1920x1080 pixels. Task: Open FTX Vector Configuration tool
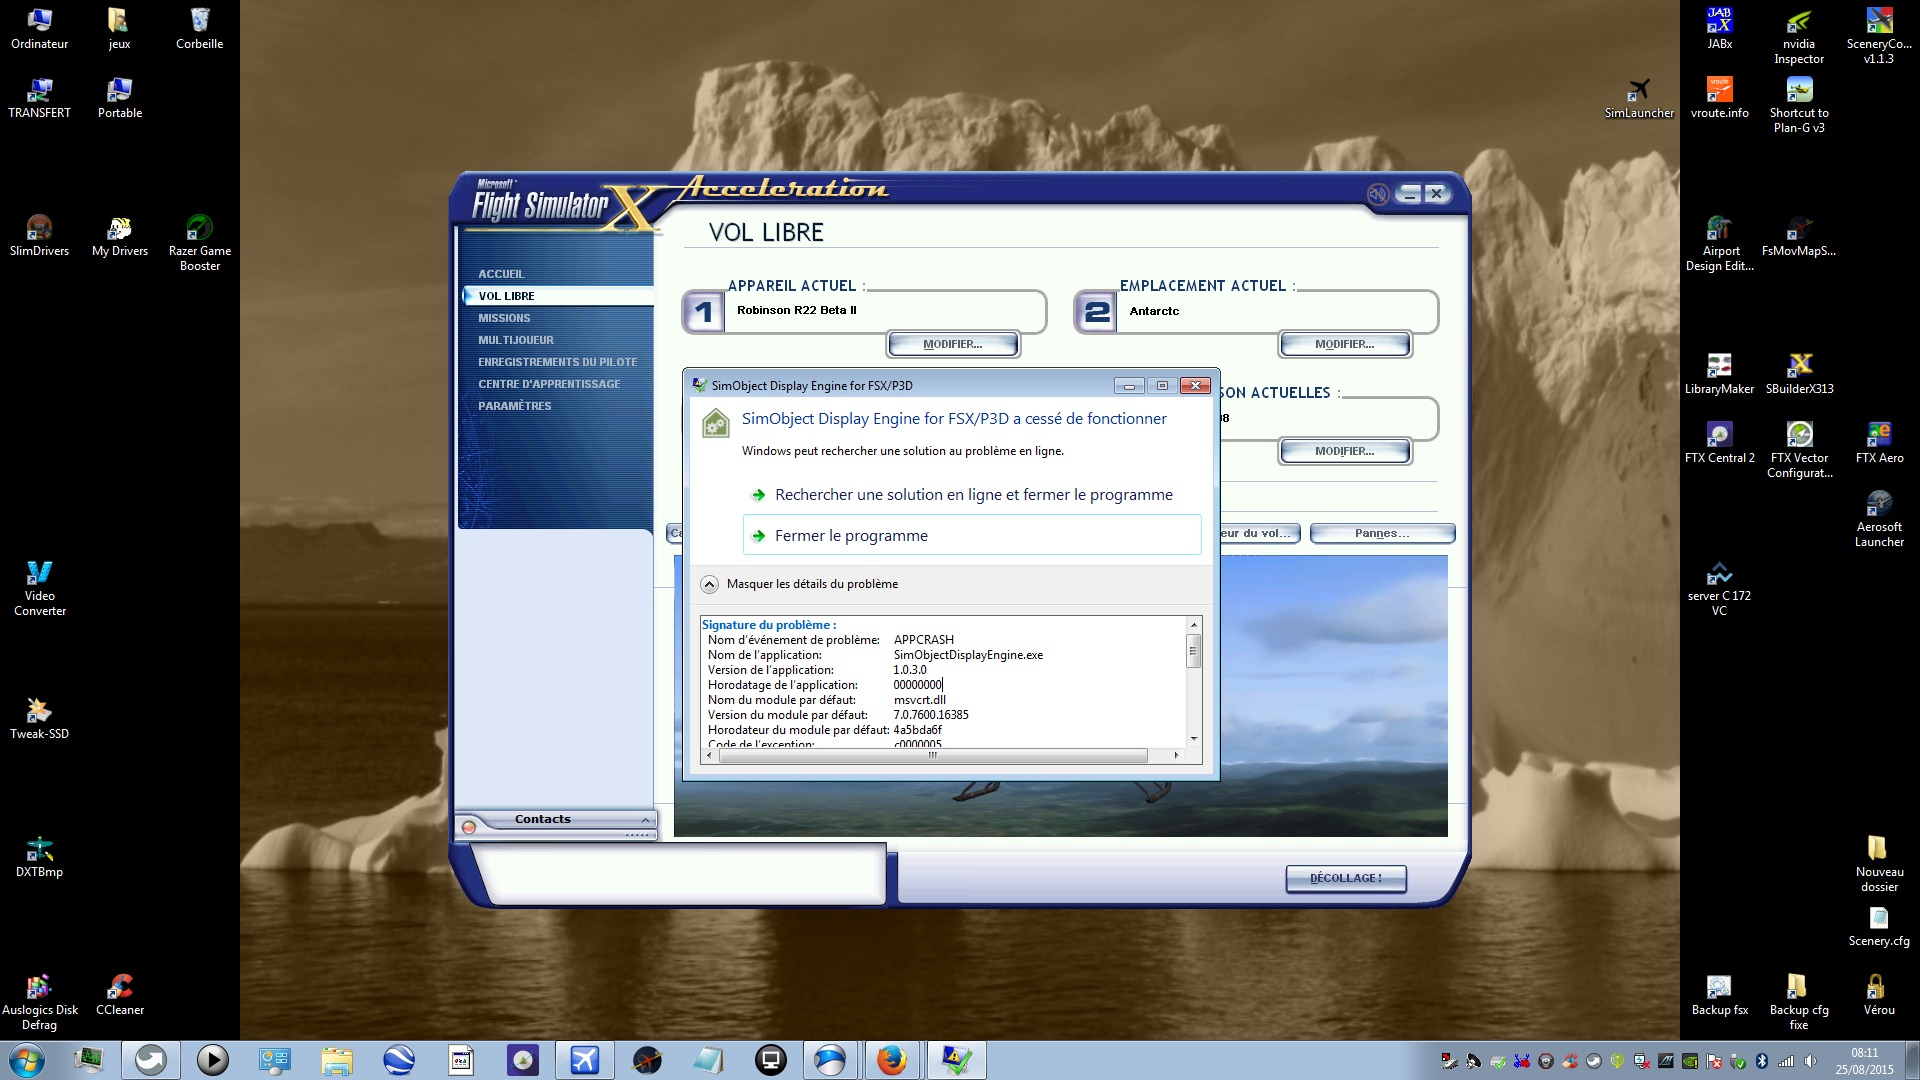[x=1799, y=450]
